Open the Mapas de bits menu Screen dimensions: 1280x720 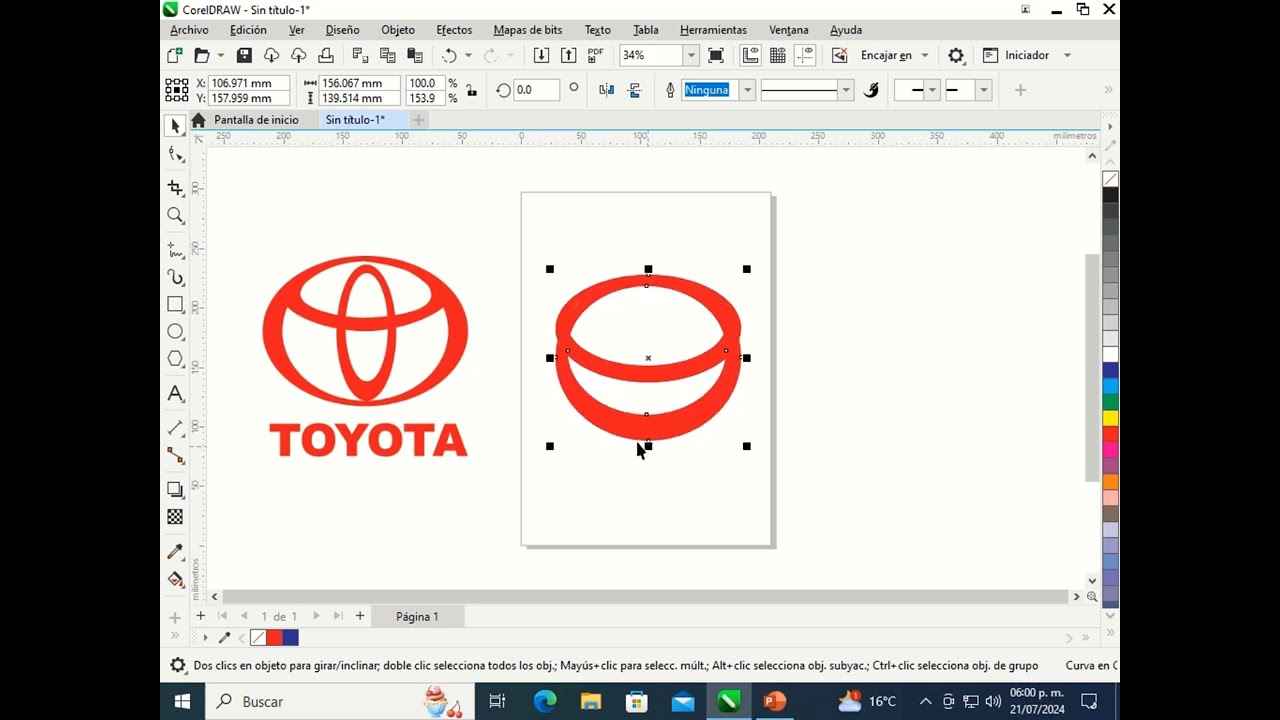528,30
